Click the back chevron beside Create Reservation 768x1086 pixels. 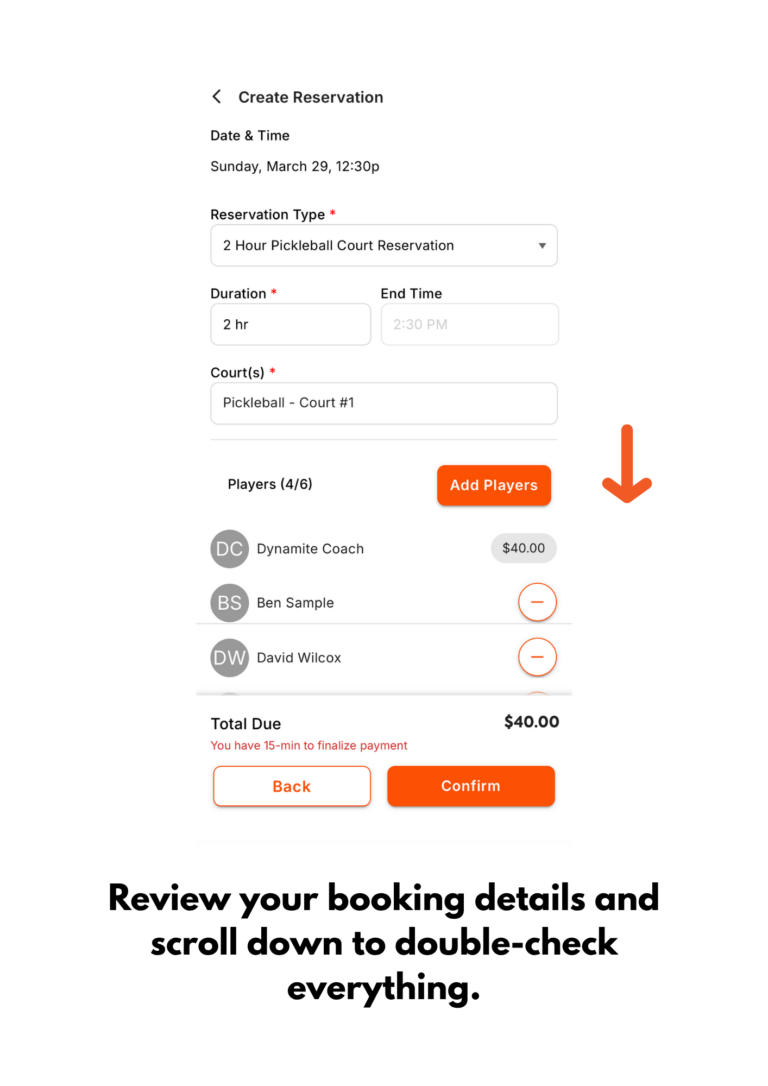216,97
